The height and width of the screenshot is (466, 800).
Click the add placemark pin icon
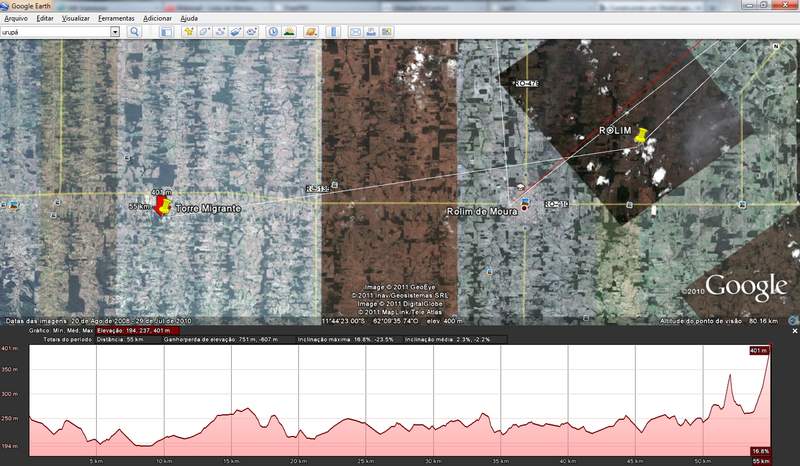pyautogui.click(x=189, y=32)
